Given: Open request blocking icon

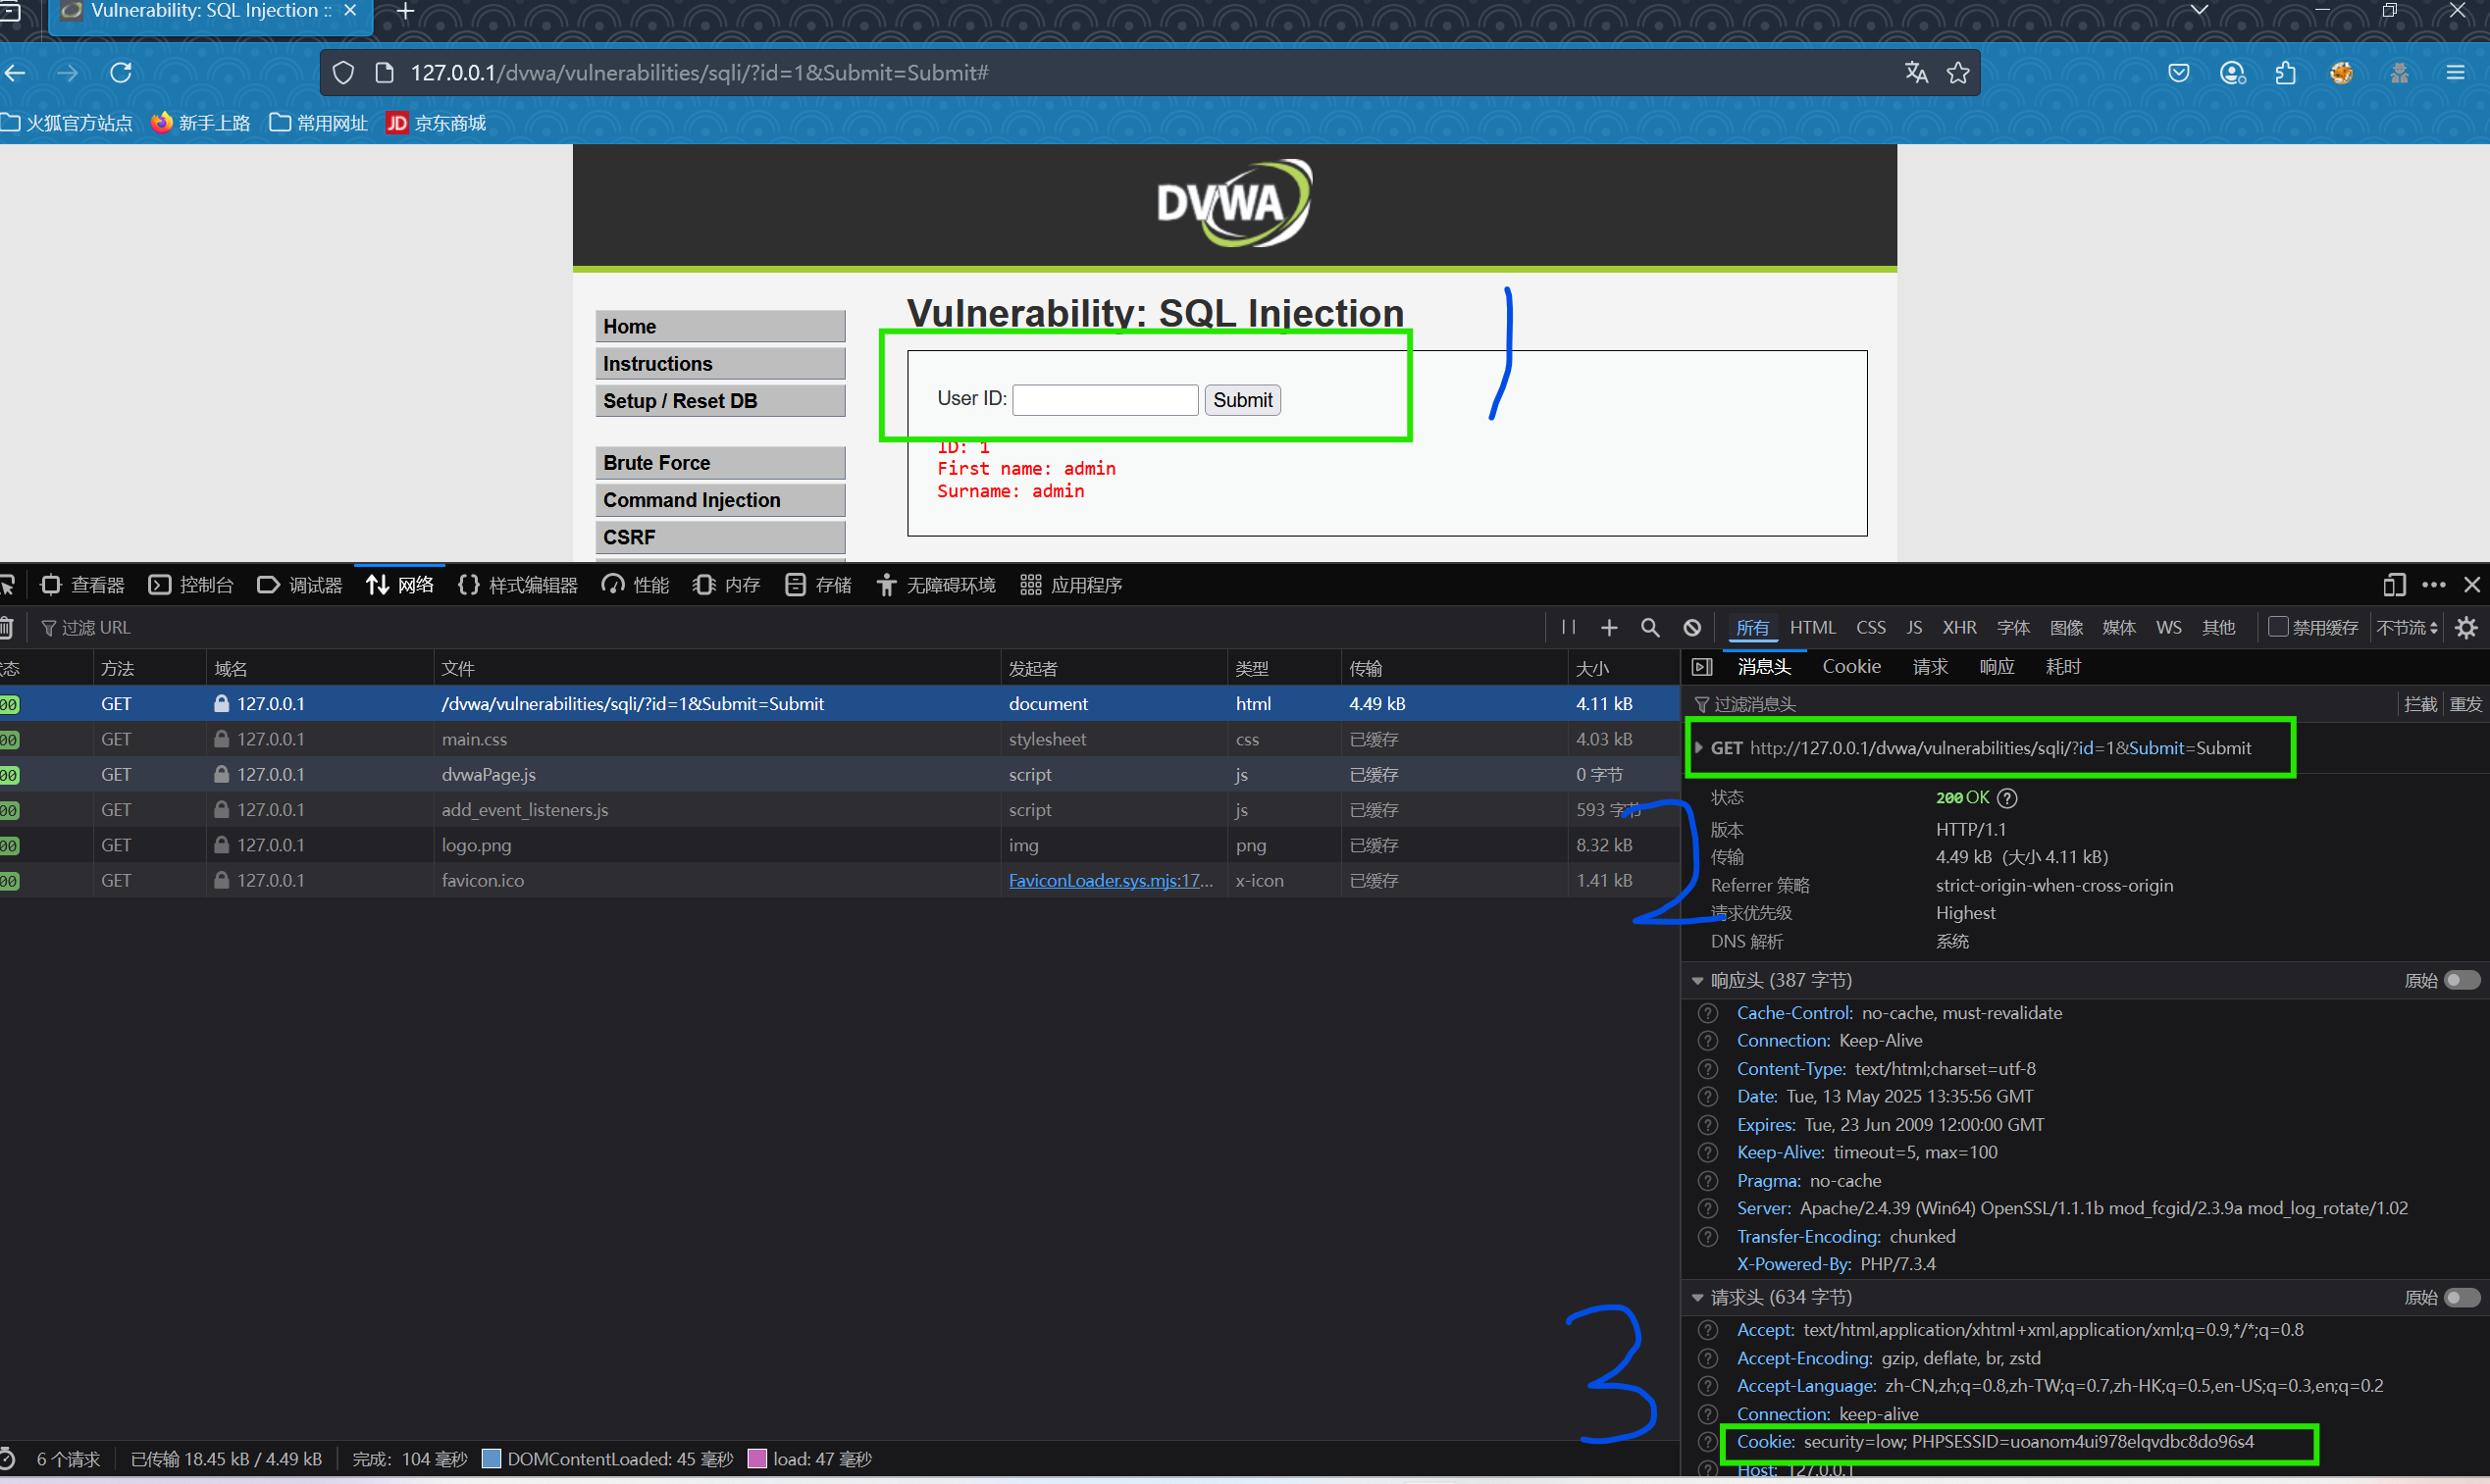Looking at the screenshot, I should [x=1692, y=628].
